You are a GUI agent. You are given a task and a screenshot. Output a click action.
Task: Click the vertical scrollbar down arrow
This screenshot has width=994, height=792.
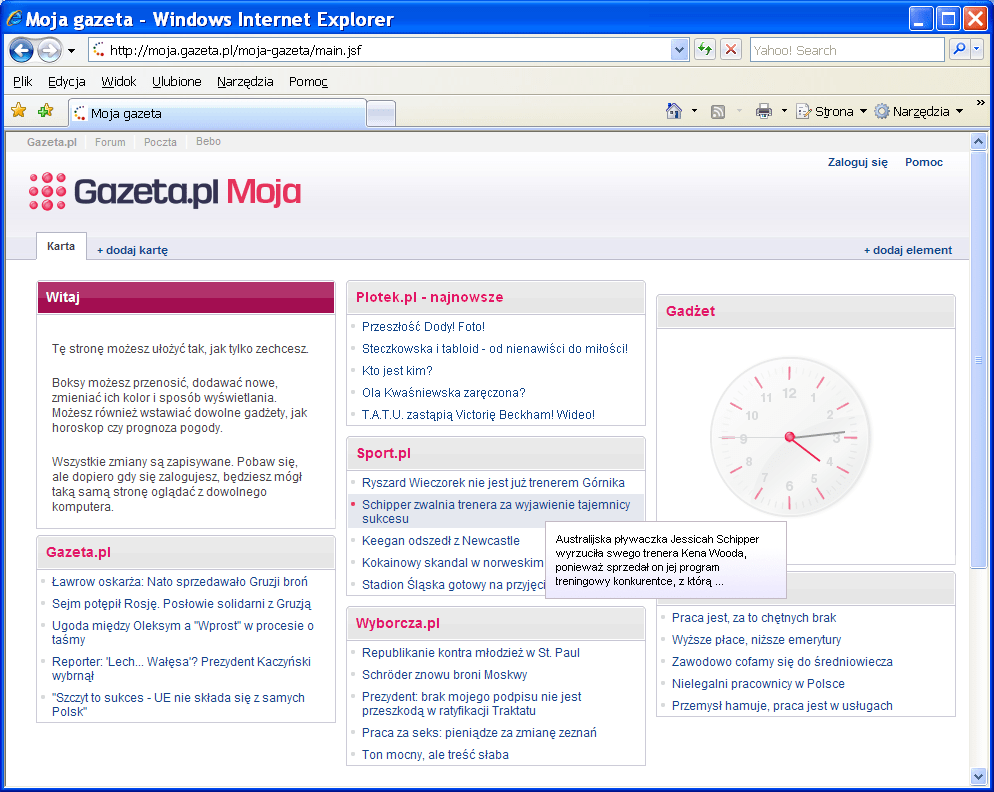[978, 776]
